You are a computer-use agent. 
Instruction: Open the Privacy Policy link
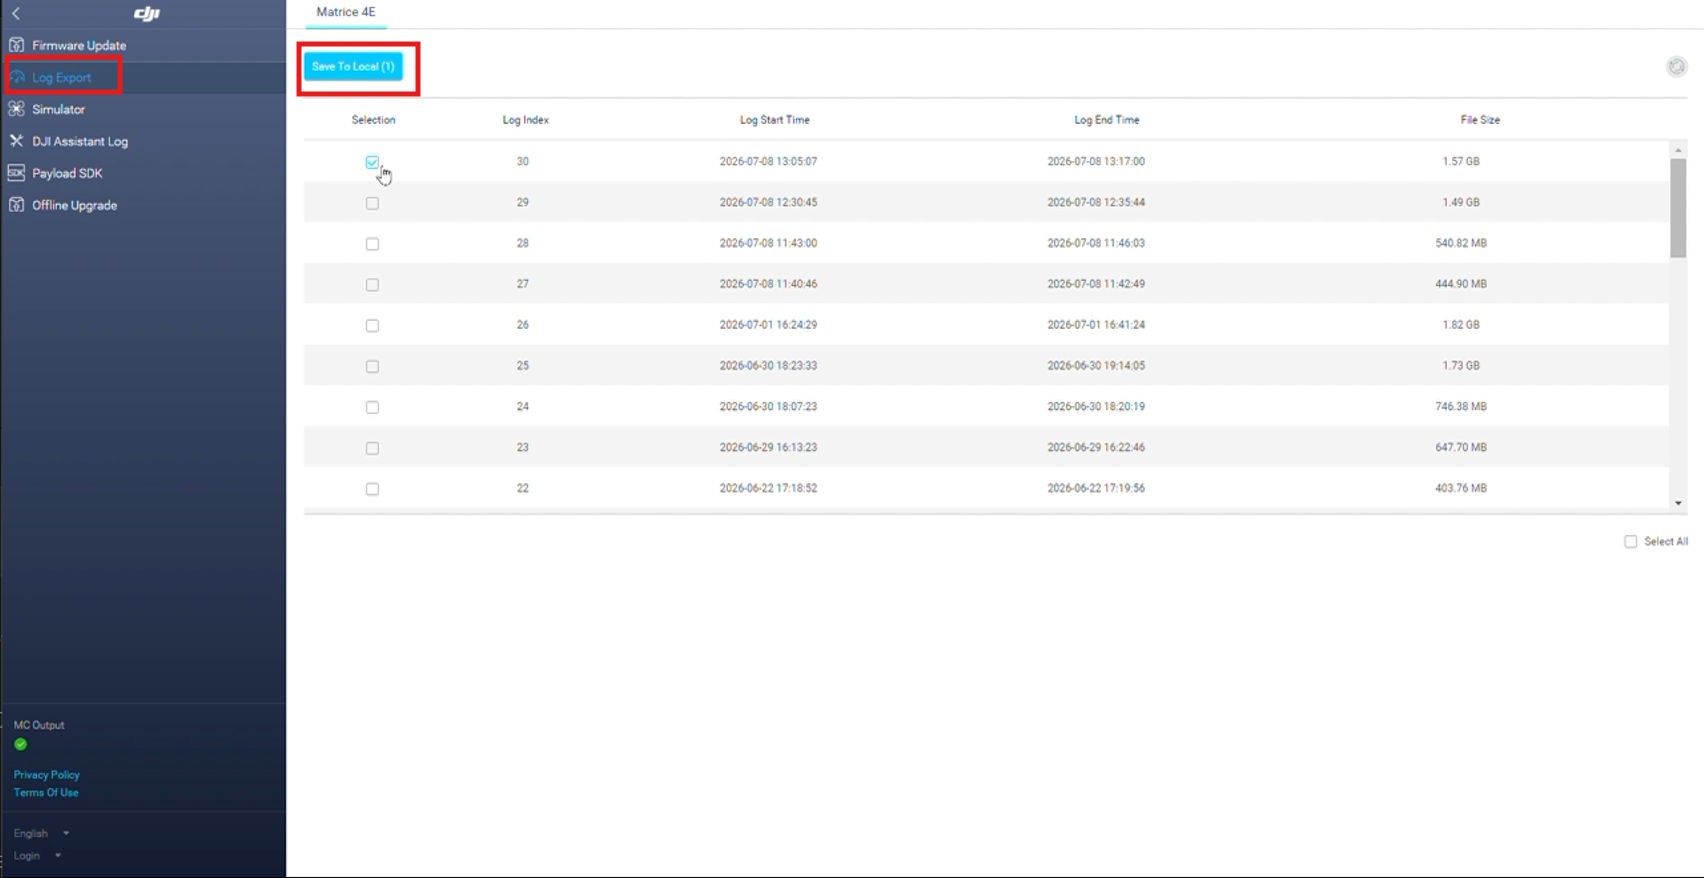(47, 775)
